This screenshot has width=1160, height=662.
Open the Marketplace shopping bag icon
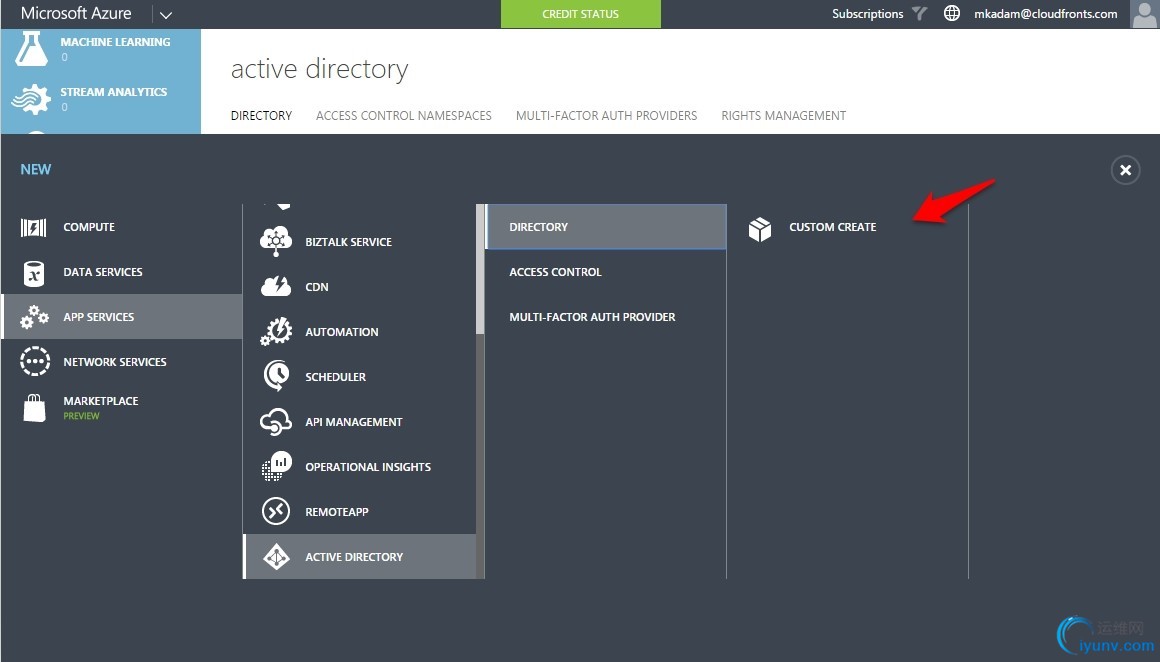(35, 408)
